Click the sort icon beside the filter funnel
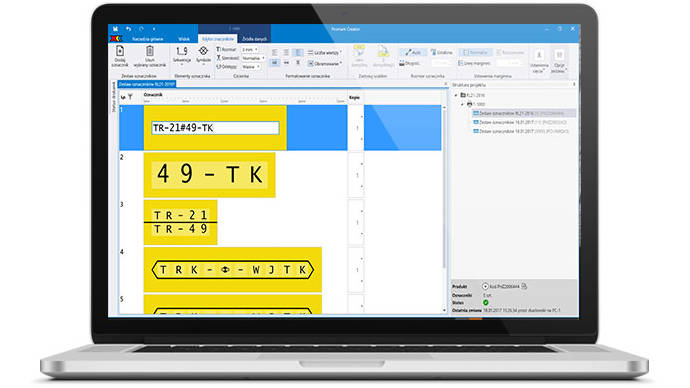 tap(123, 97)
